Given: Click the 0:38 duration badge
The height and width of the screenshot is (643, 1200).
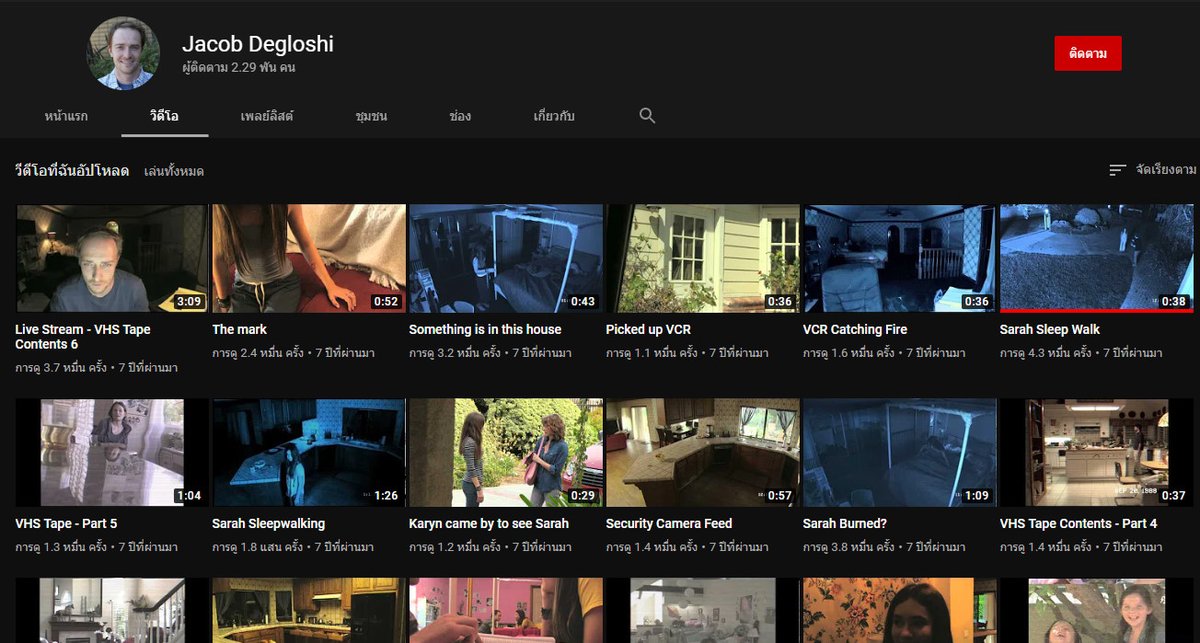Looking at the screenshot, I should tap(1174, 301).
